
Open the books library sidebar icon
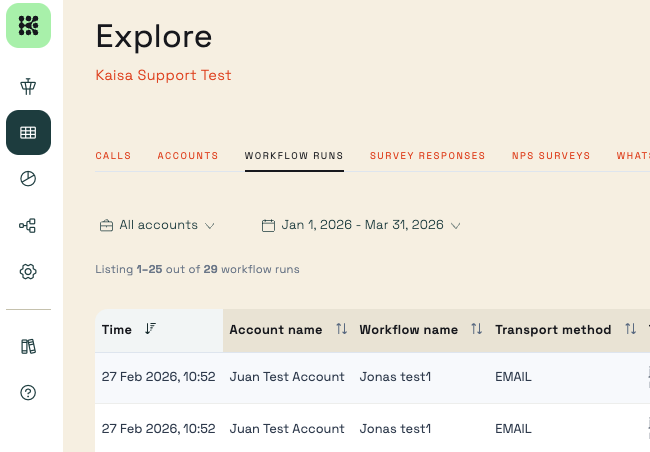(28, 346)
